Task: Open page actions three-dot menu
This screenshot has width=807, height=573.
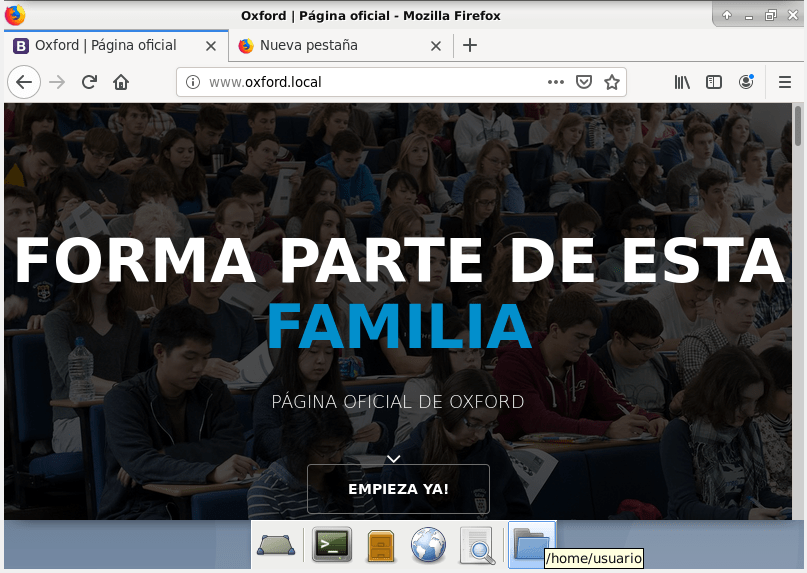Action: coord(556,82)
